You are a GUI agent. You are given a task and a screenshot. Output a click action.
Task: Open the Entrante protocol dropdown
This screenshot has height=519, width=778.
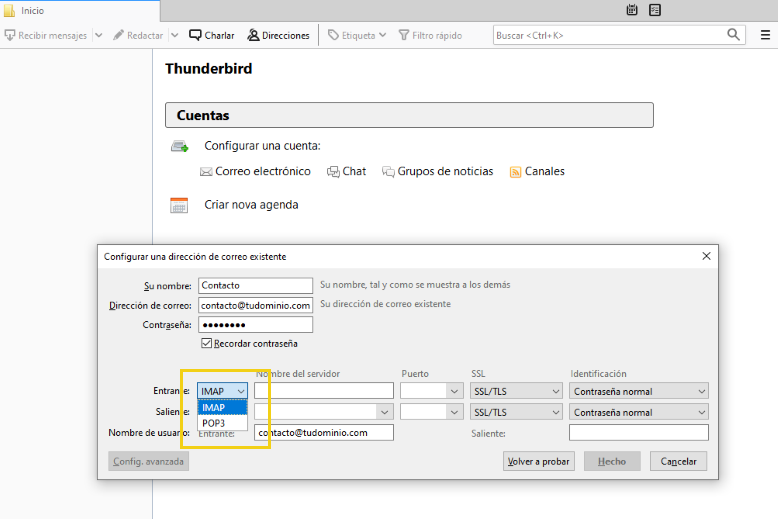point(222,391)
